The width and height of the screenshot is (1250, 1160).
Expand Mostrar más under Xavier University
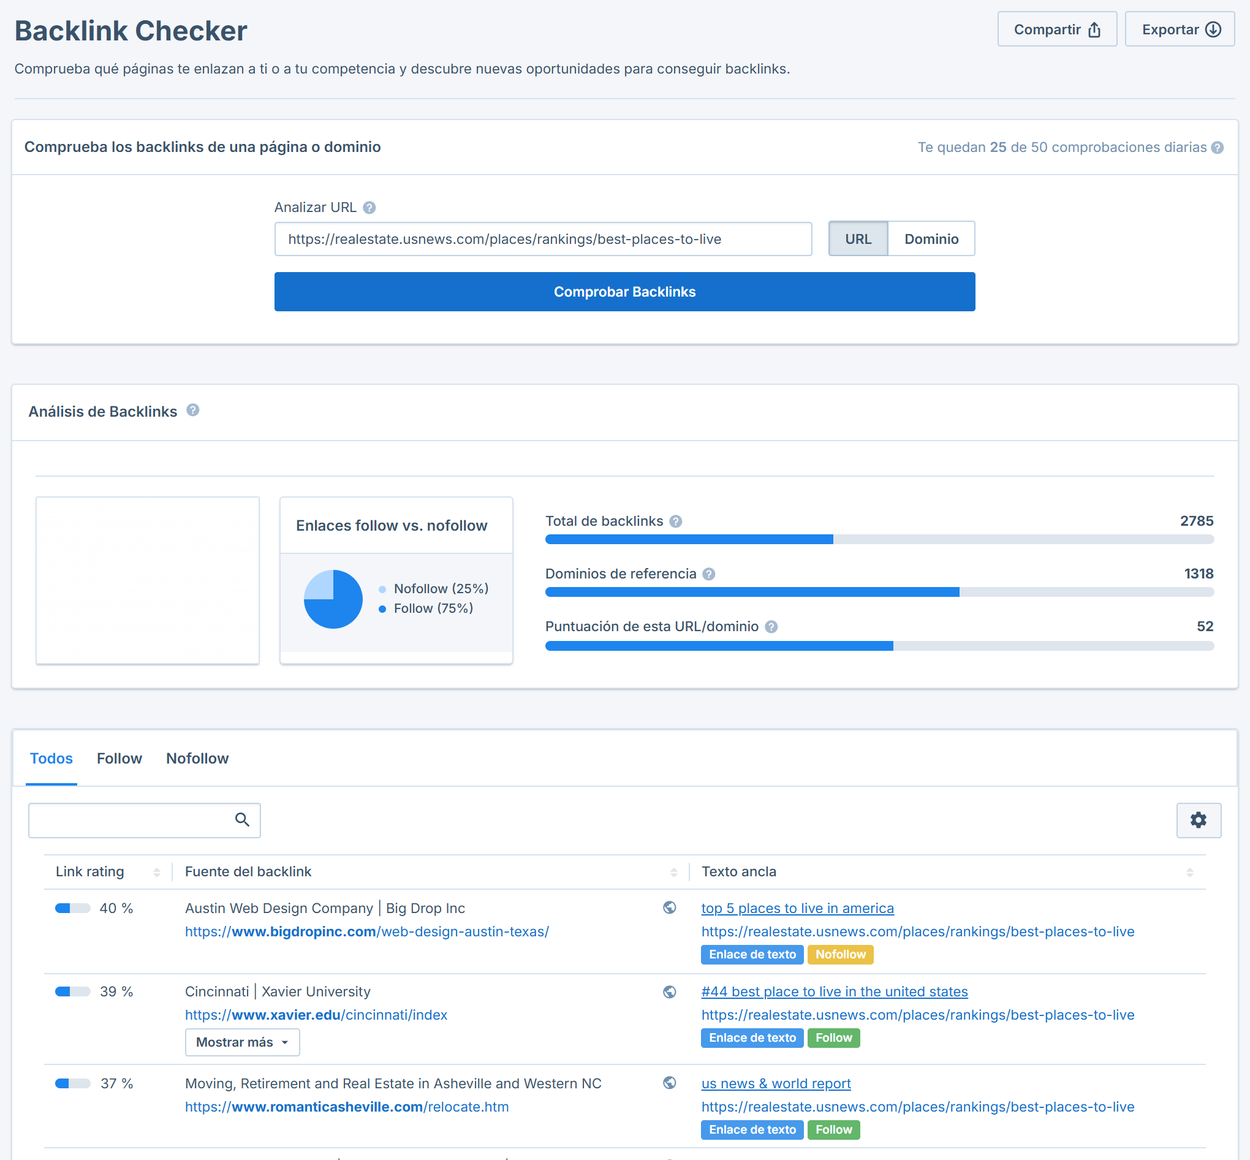point(242,1042)
